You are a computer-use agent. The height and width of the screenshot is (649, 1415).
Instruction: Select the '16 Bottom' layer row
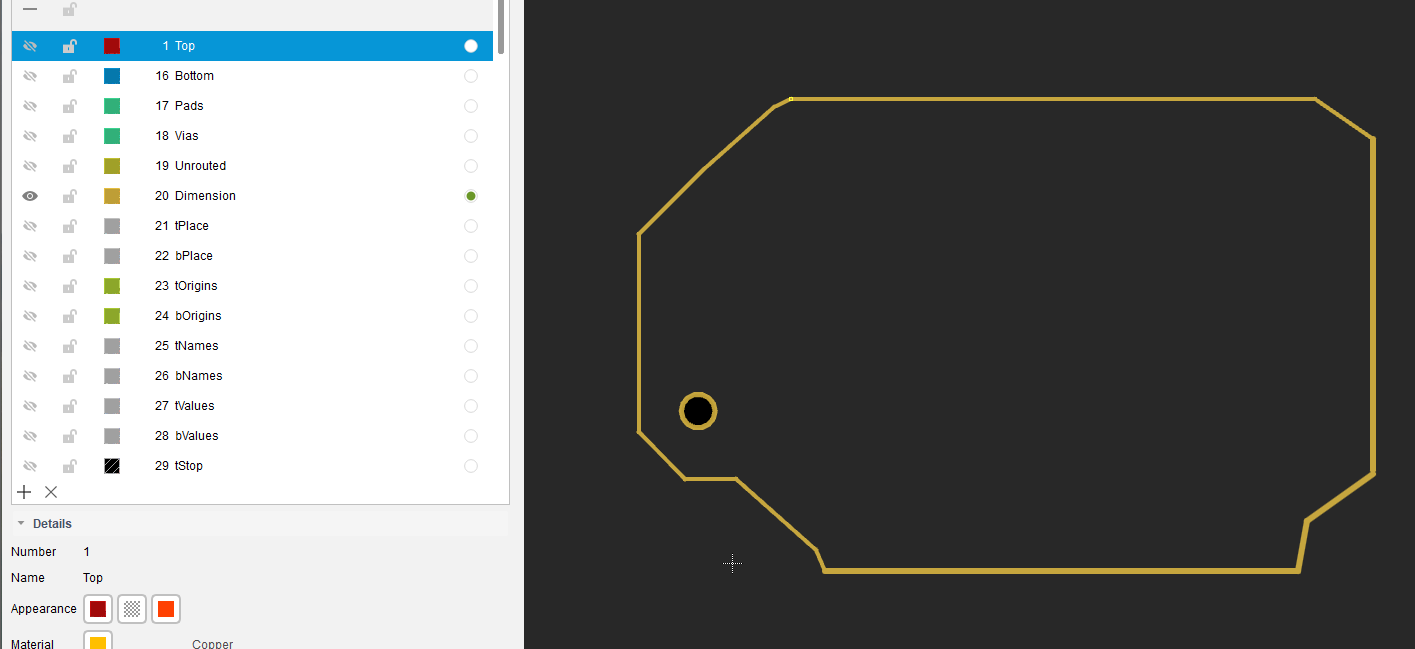coord(252,76)
